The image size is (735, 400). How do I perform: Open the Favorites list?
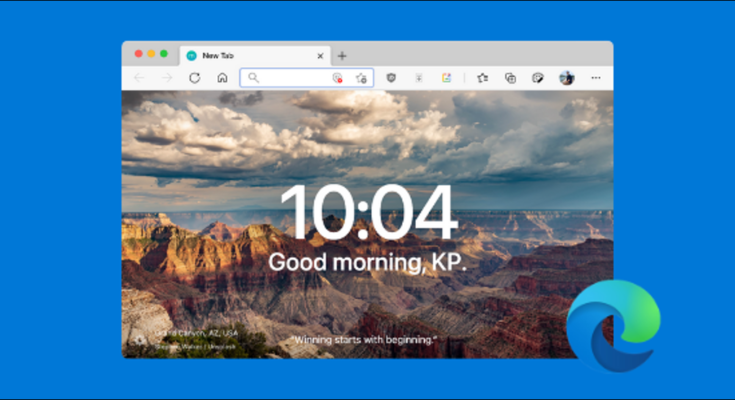point(483,77)
